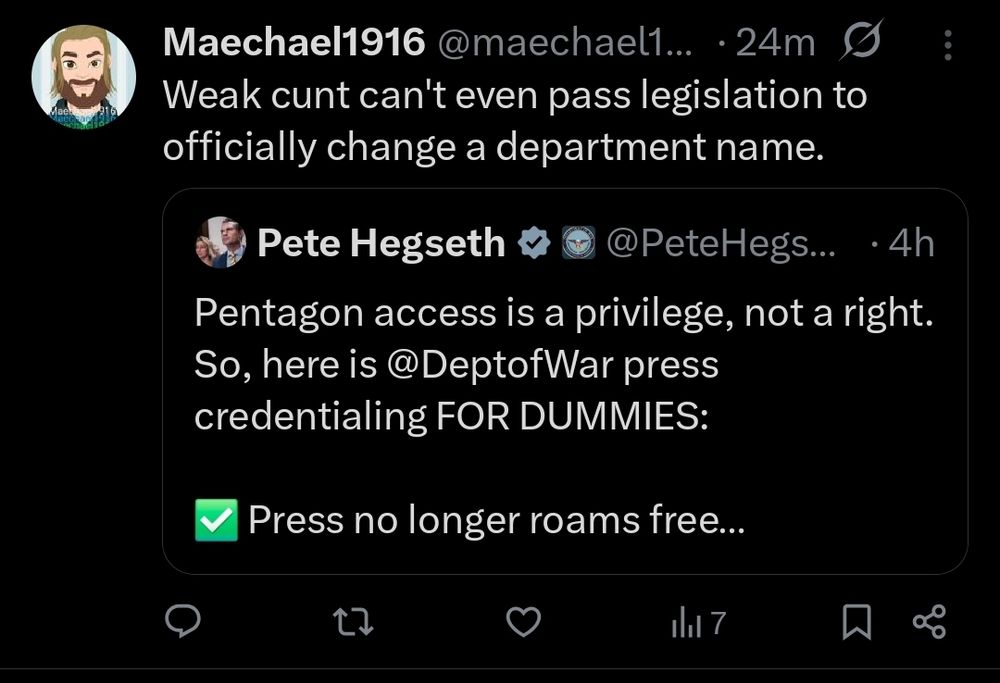The image size is (1000, 683).
Task: Open the post via 24m timestamp
Action: (775, 42)
